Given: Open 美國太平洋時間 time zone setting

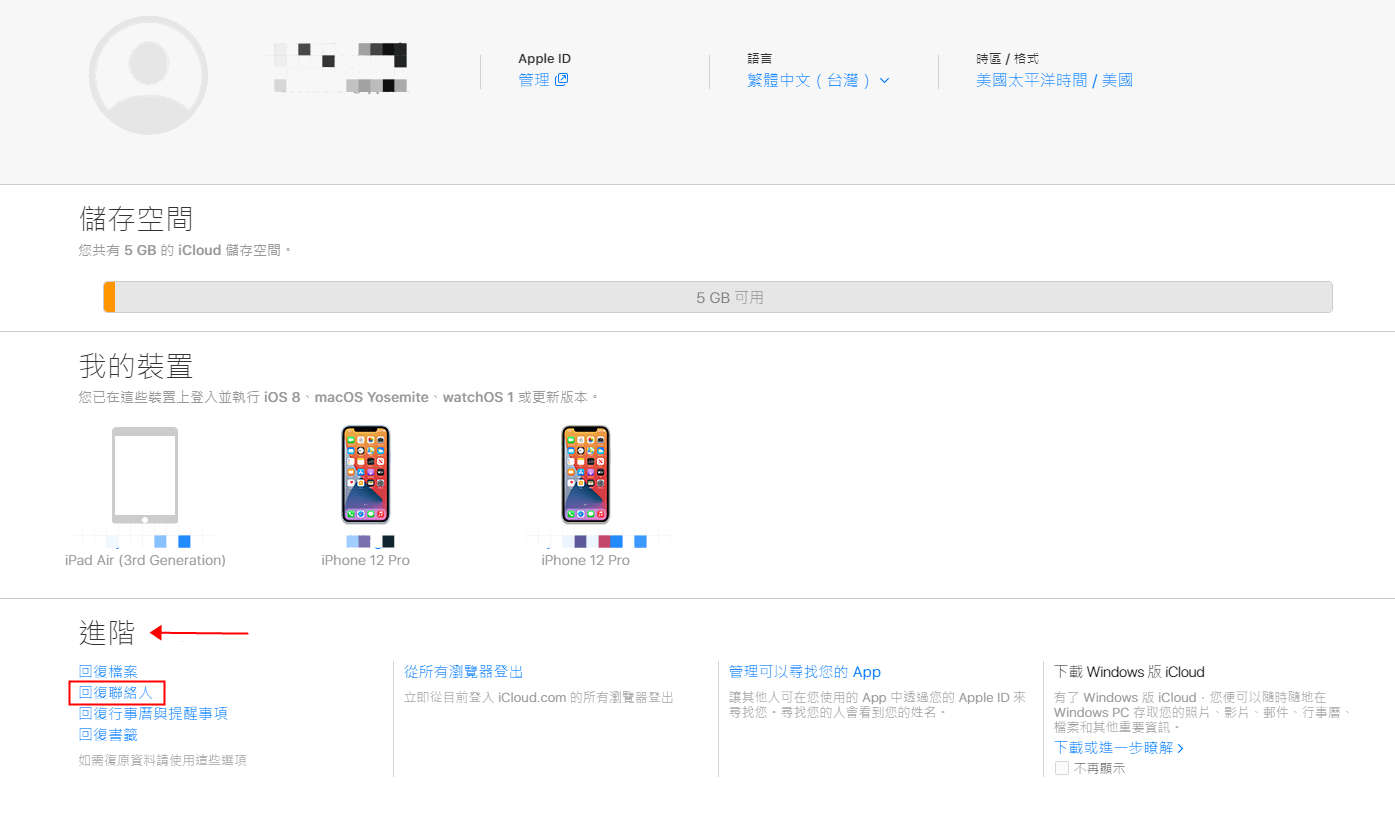Looking at the screenshot, I should click(x=1031, y=81).
